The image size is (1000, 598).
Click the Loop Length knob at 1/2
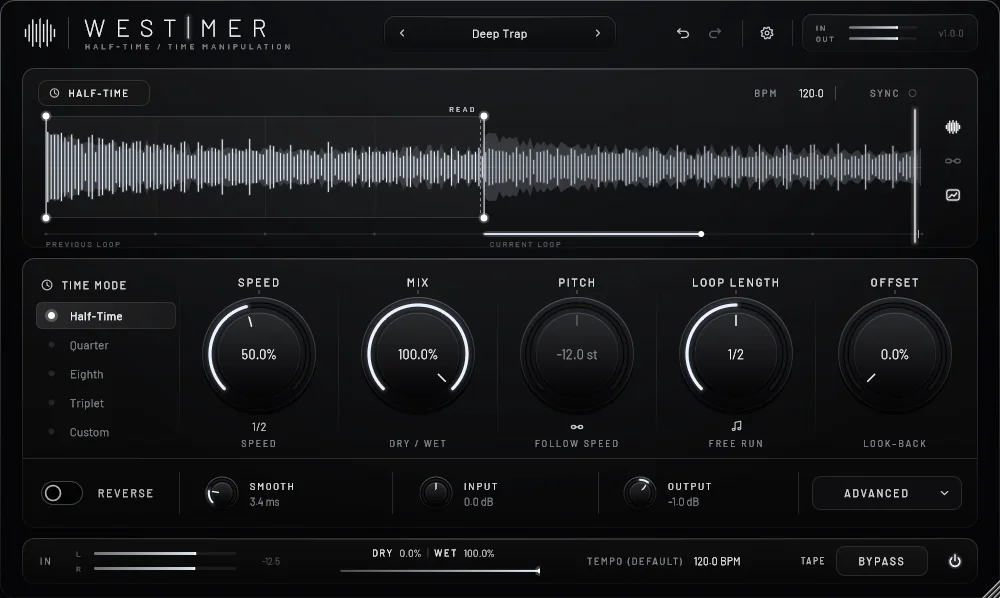pyautogui.click(x=735, y=354)
